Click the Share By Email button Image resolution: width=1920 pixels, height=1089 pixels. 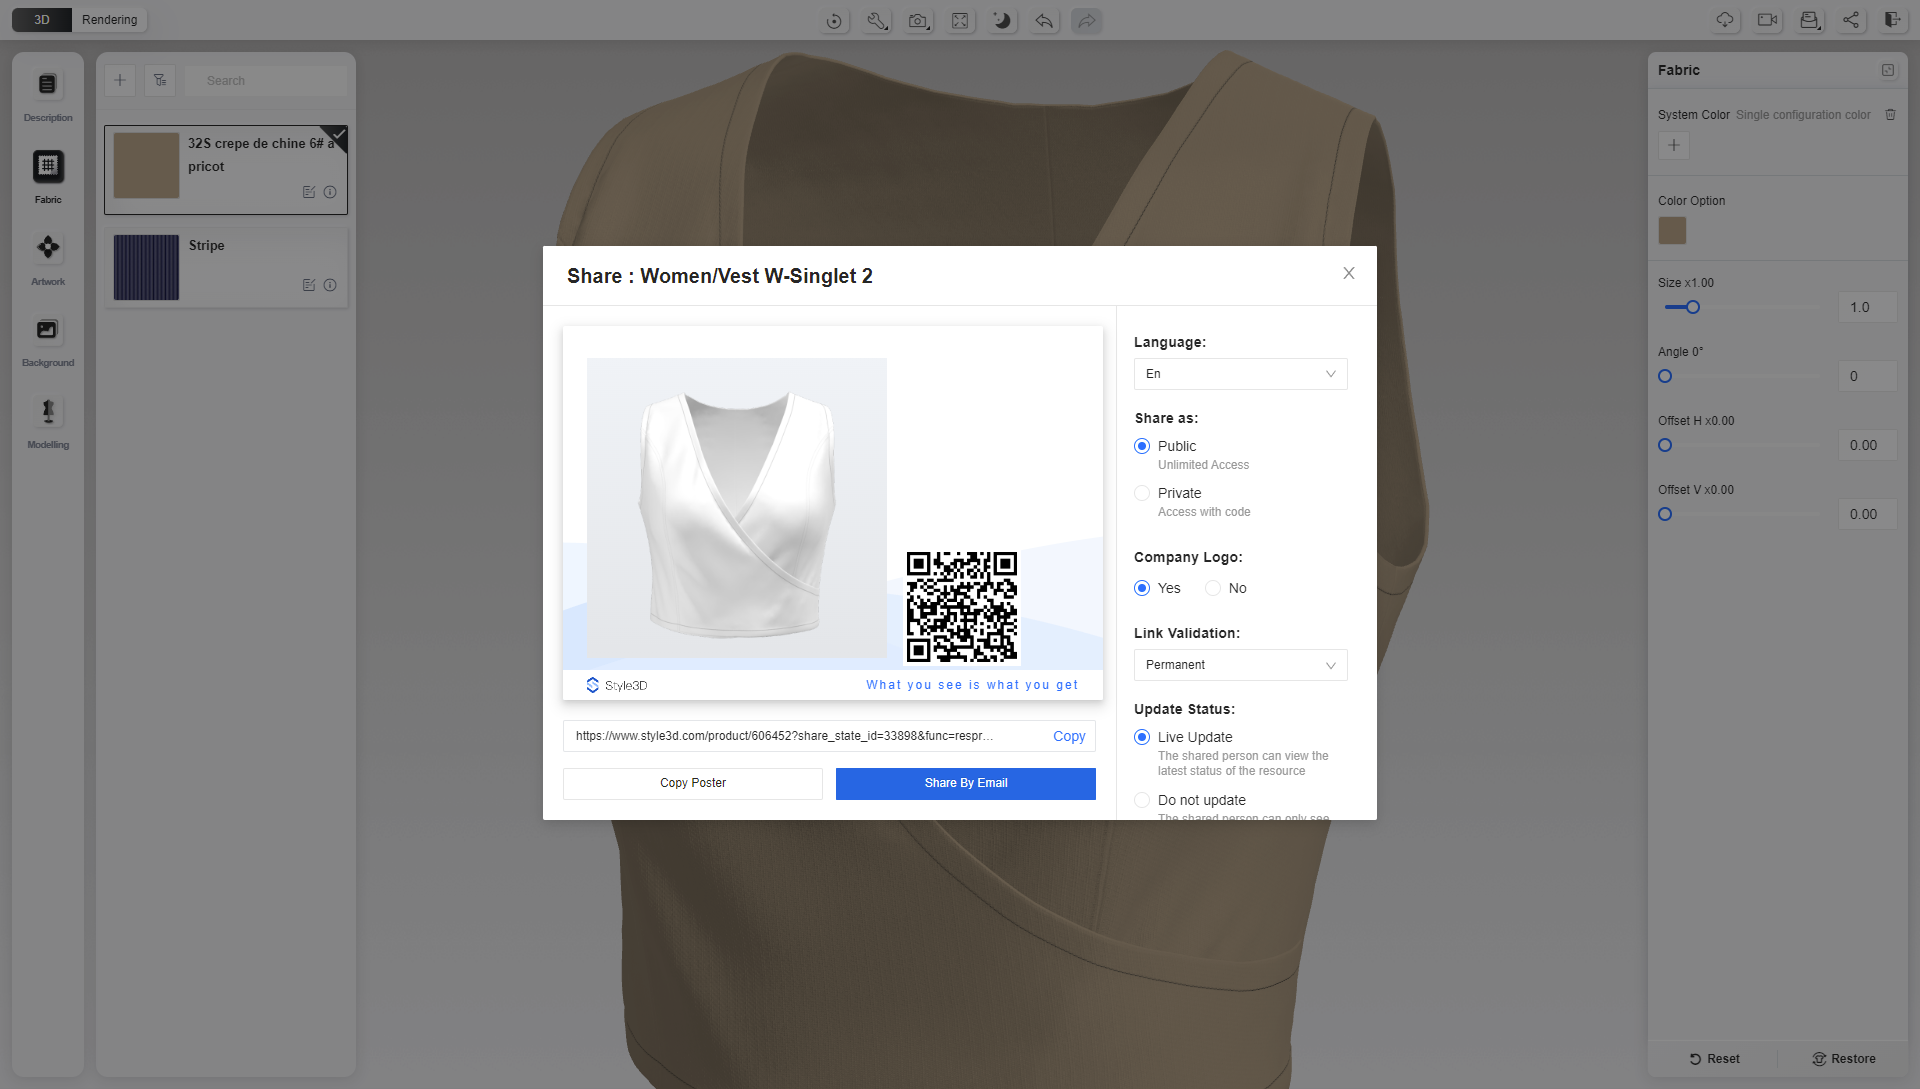(965, 783)
